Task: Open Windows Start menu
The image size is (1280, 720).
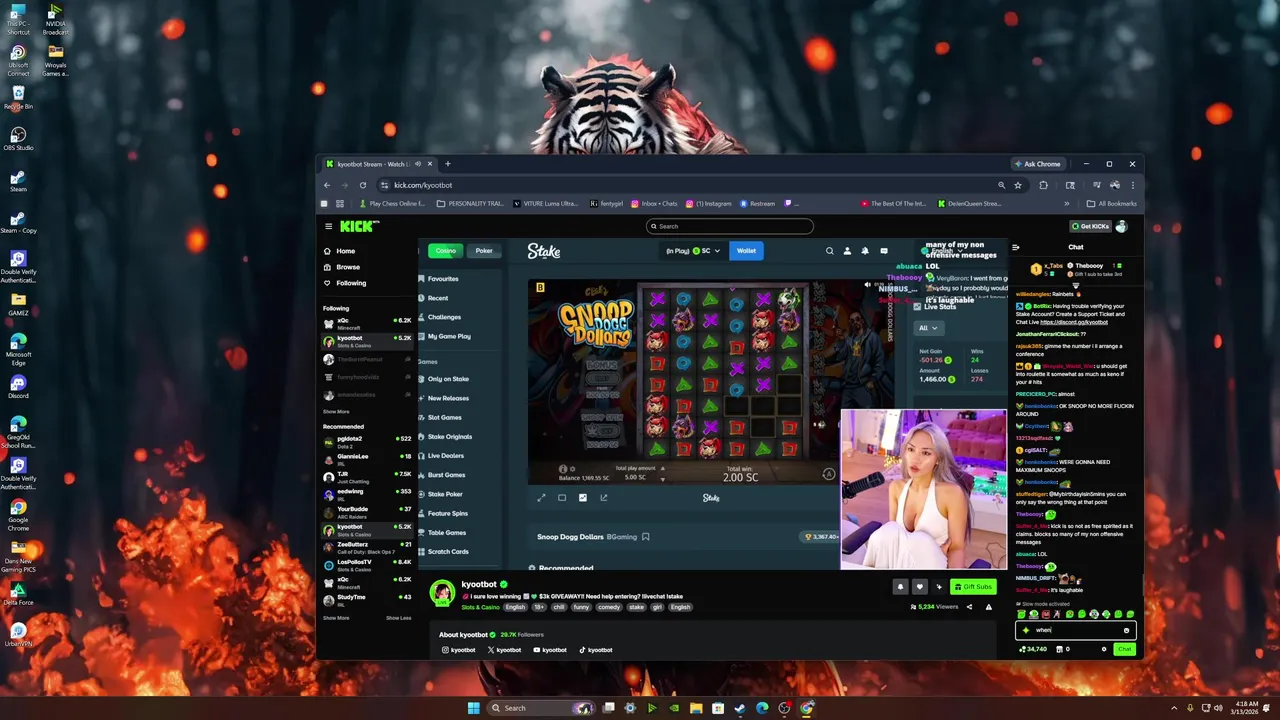Action: click(x=473, y=708)
